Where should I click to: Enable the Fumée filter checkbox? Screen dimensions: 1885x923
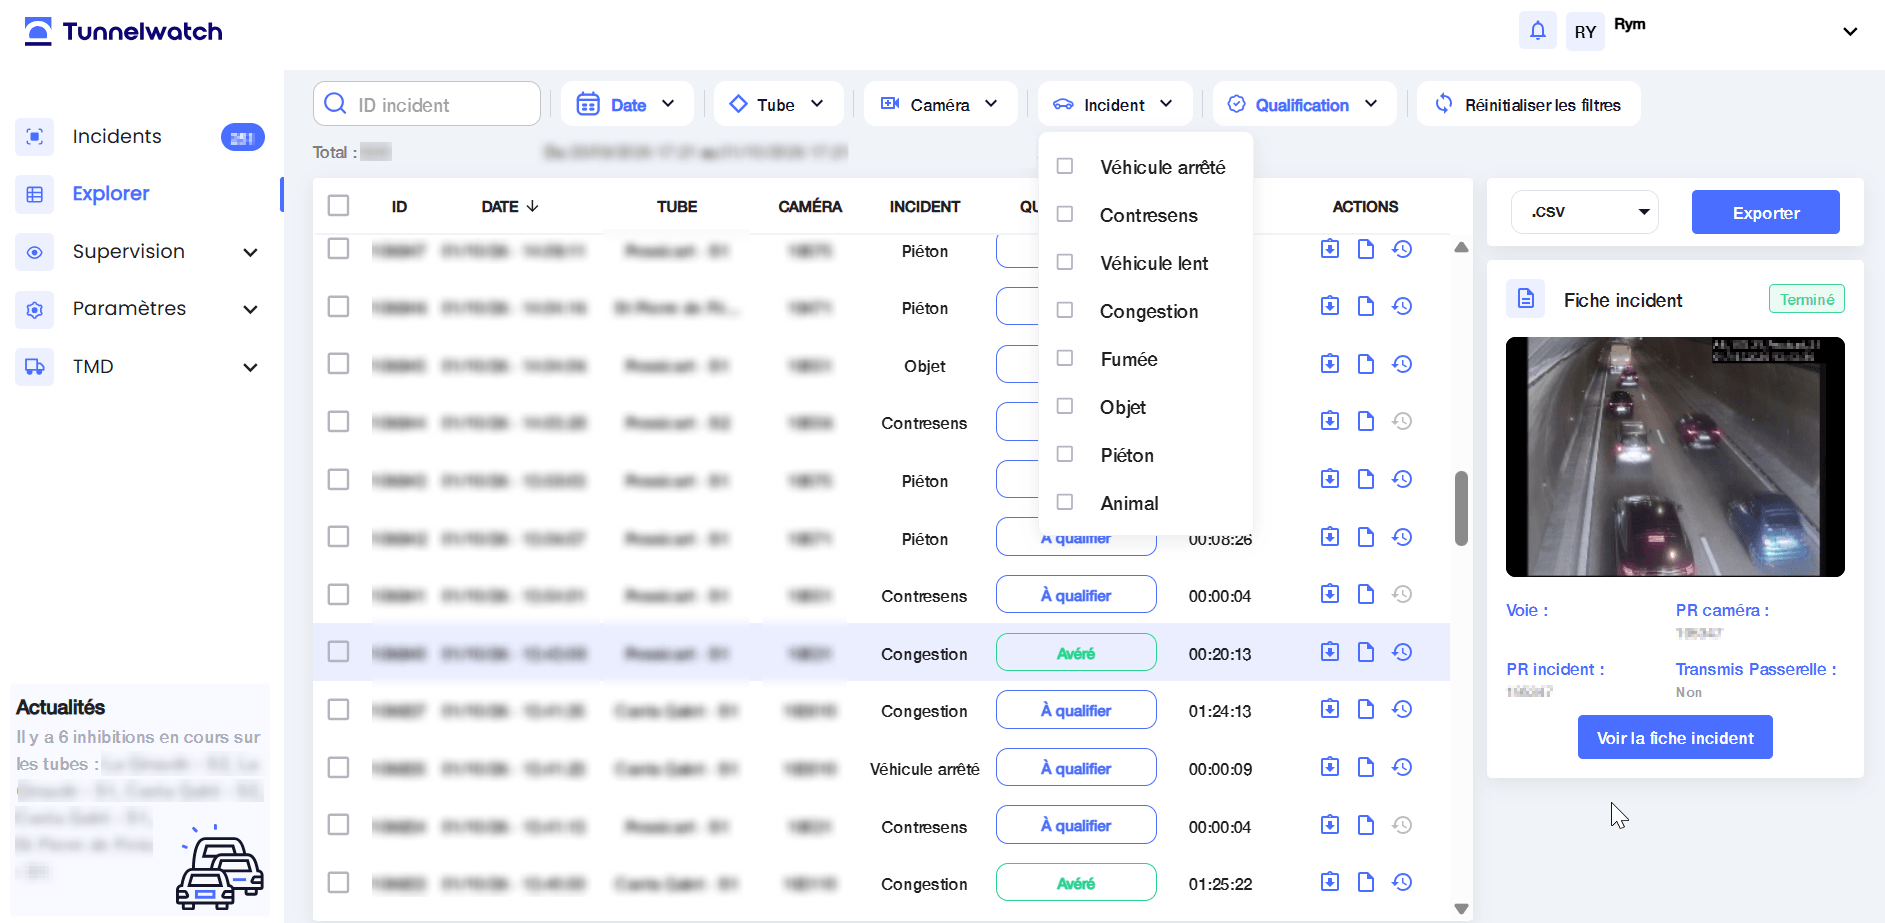click(1065, 358)
